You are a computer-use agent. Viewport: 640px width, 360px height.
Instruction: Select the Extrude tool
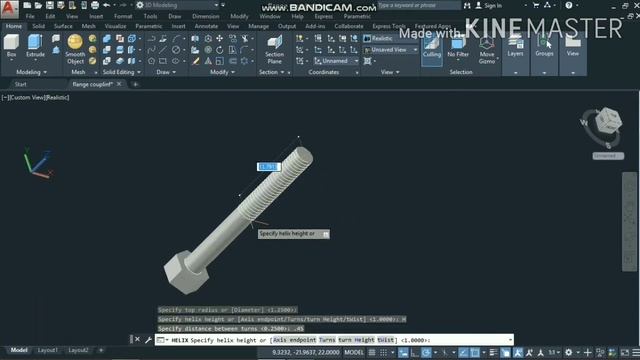(x=35, y=46)
